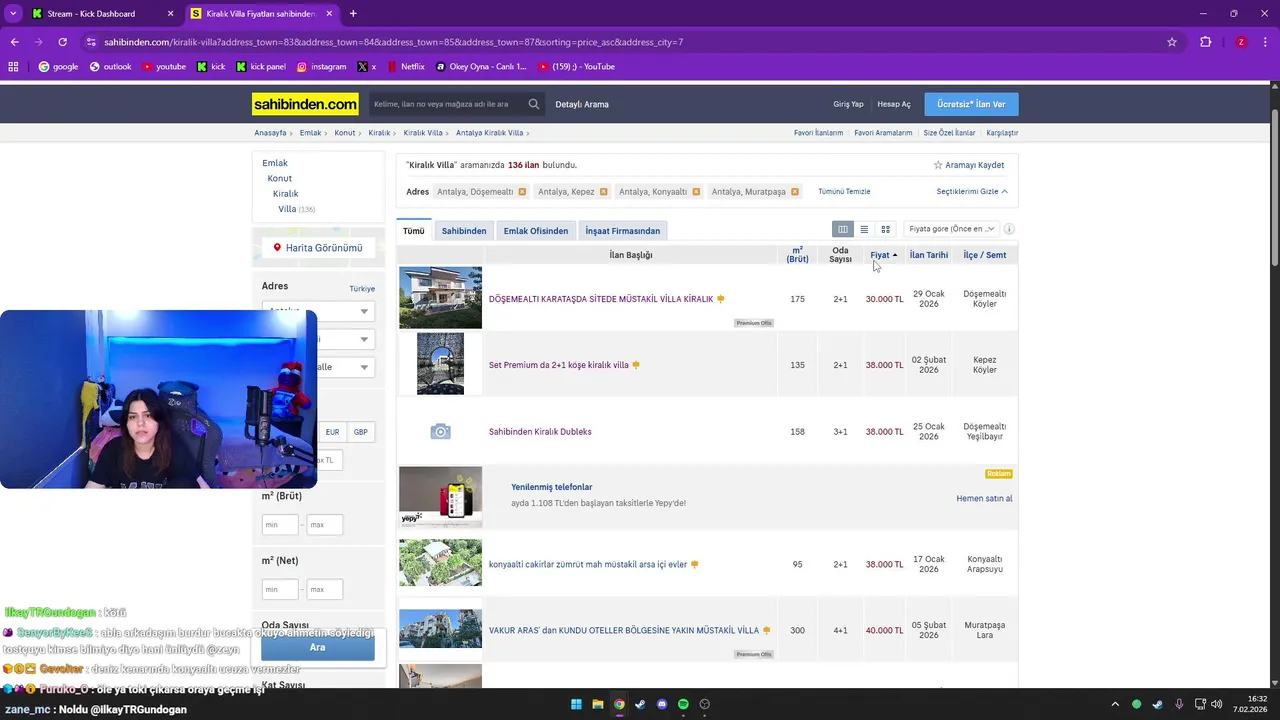This screenshot has height=720, width=1280.
Task: Click the camera placeholder of Sahibinden Kiralık Dubleks
Action: 440,432
